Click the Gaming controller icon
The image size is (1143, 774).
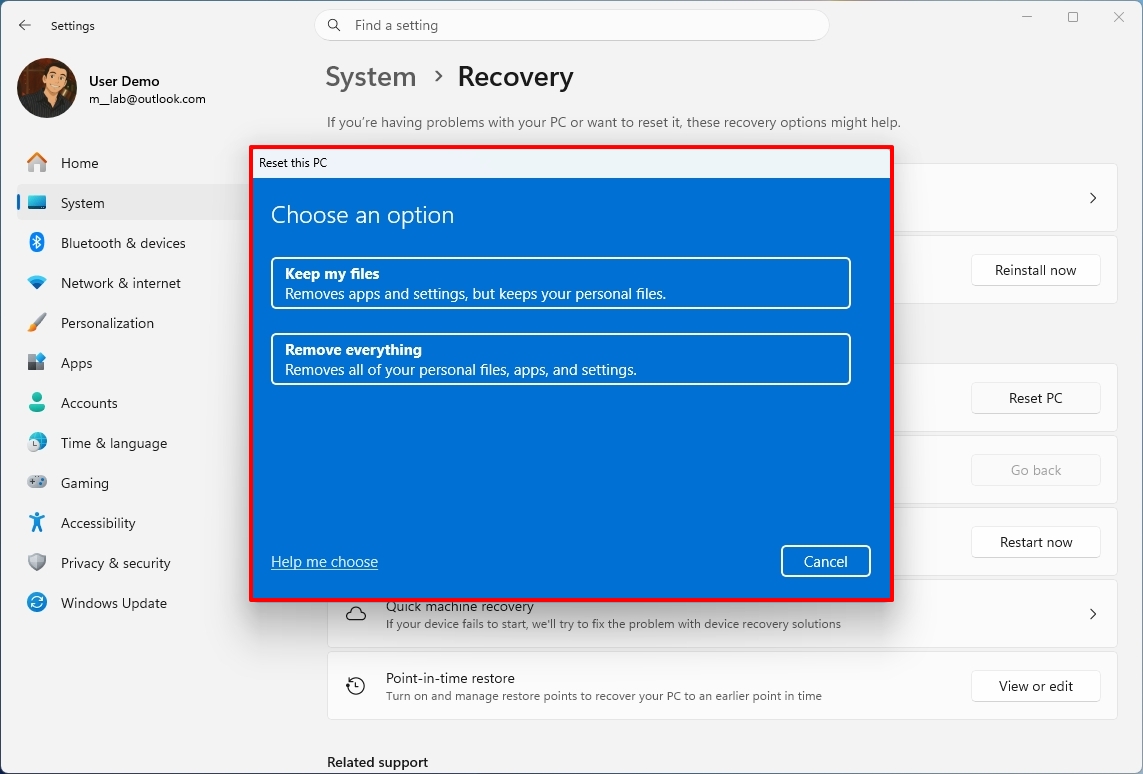[36, 482]
